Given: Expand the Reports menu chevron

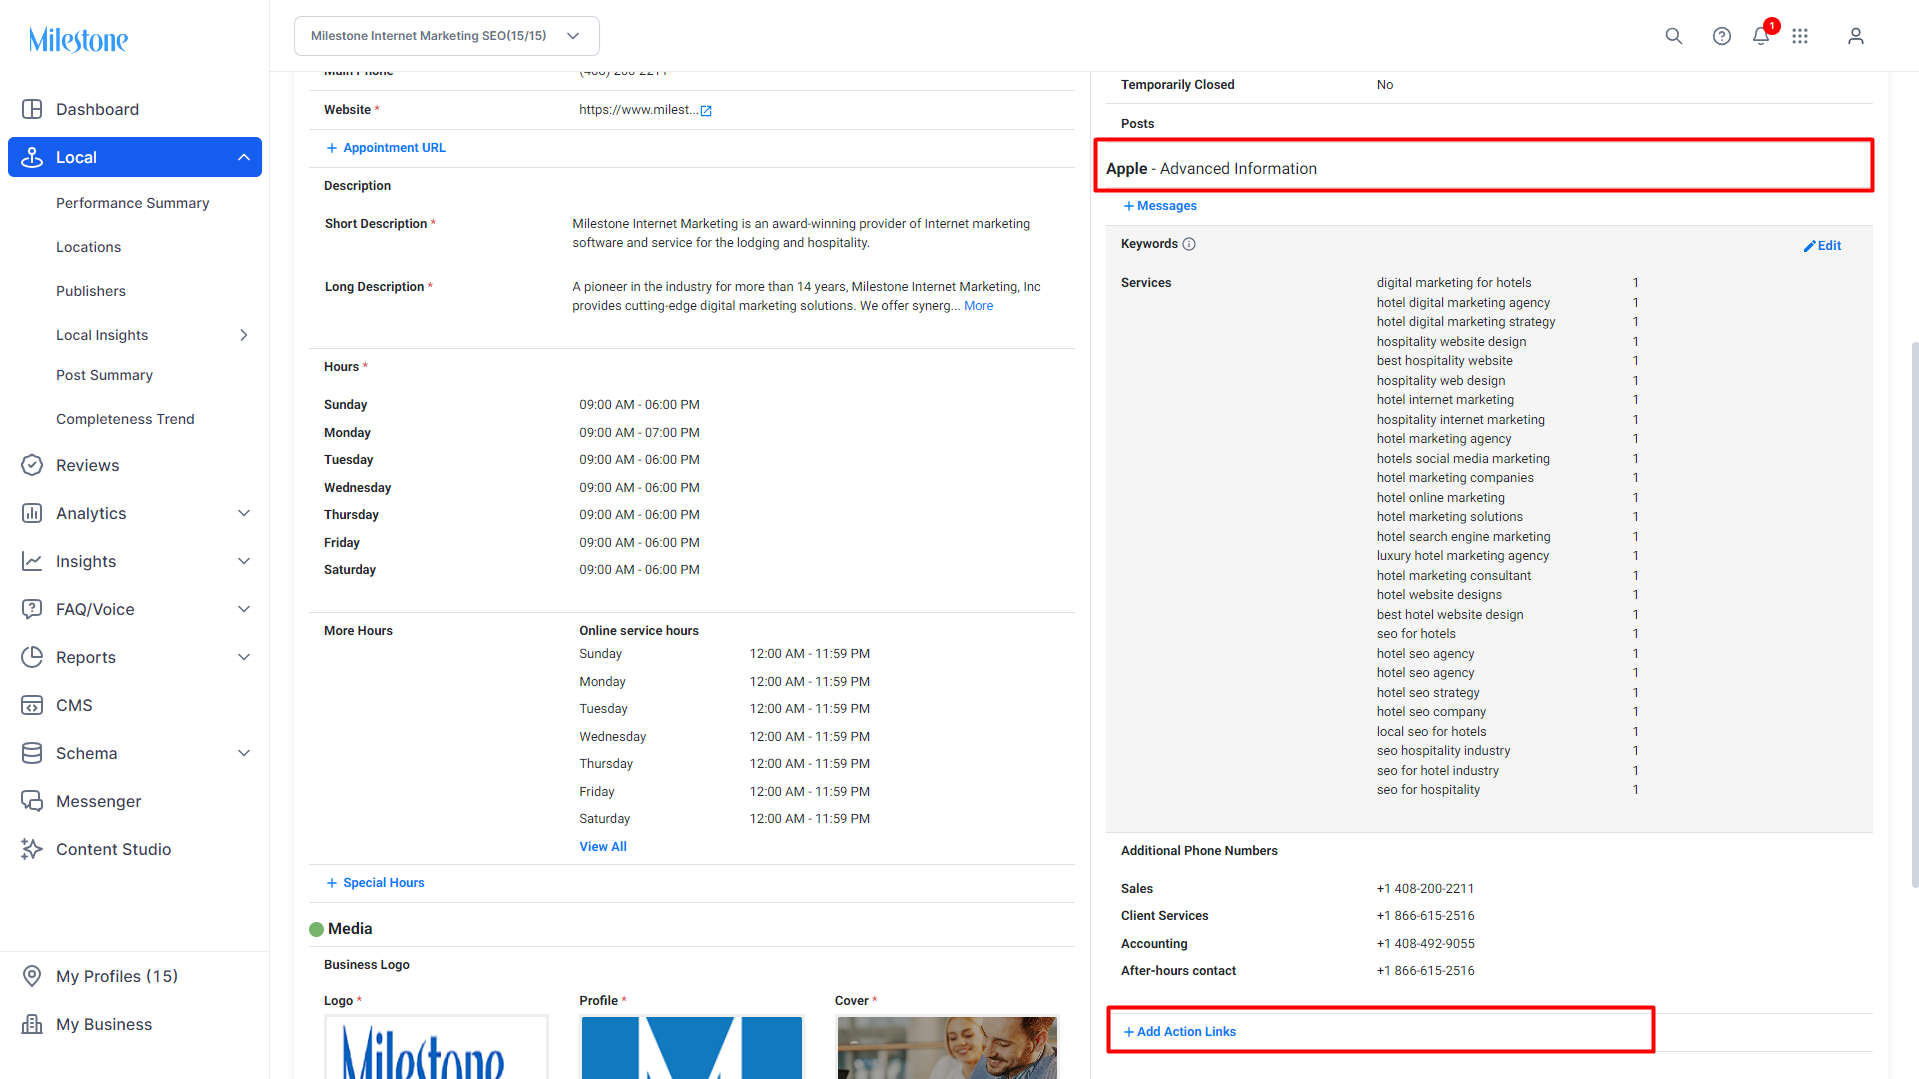Looking at the screenshot, I should point(244,657).
